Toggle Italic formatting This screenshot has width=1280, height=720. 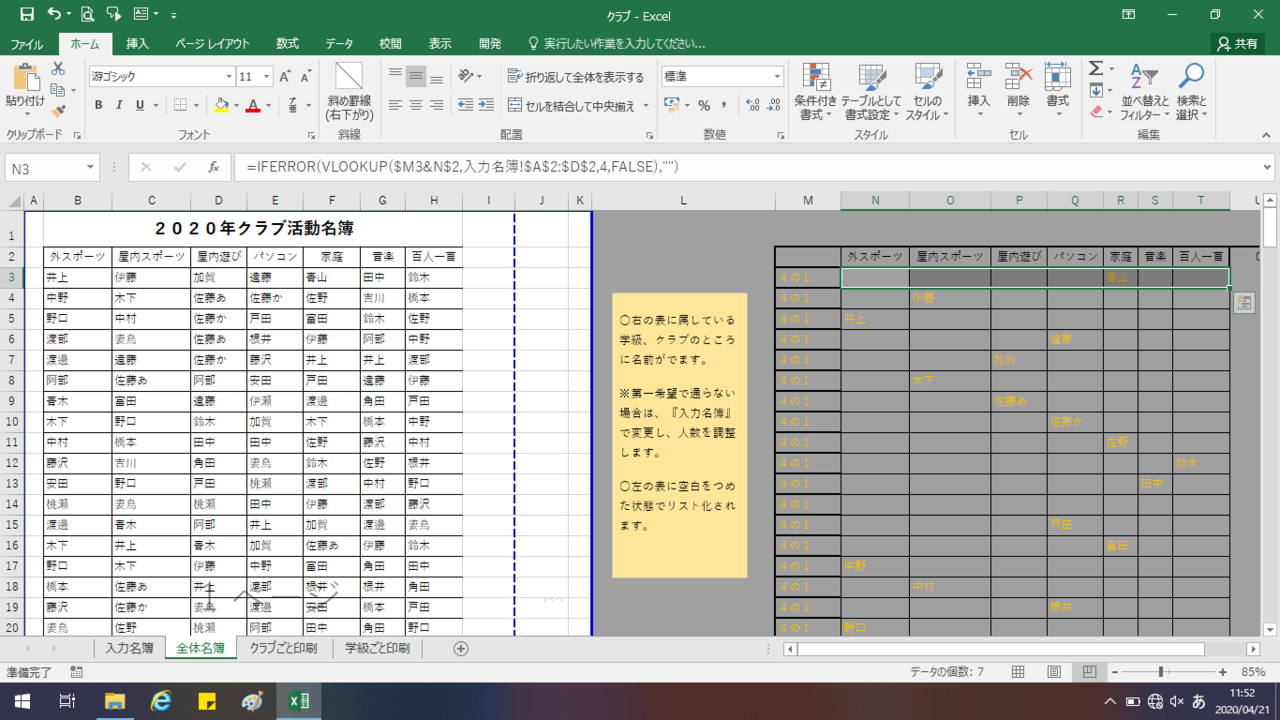(119, 105)
